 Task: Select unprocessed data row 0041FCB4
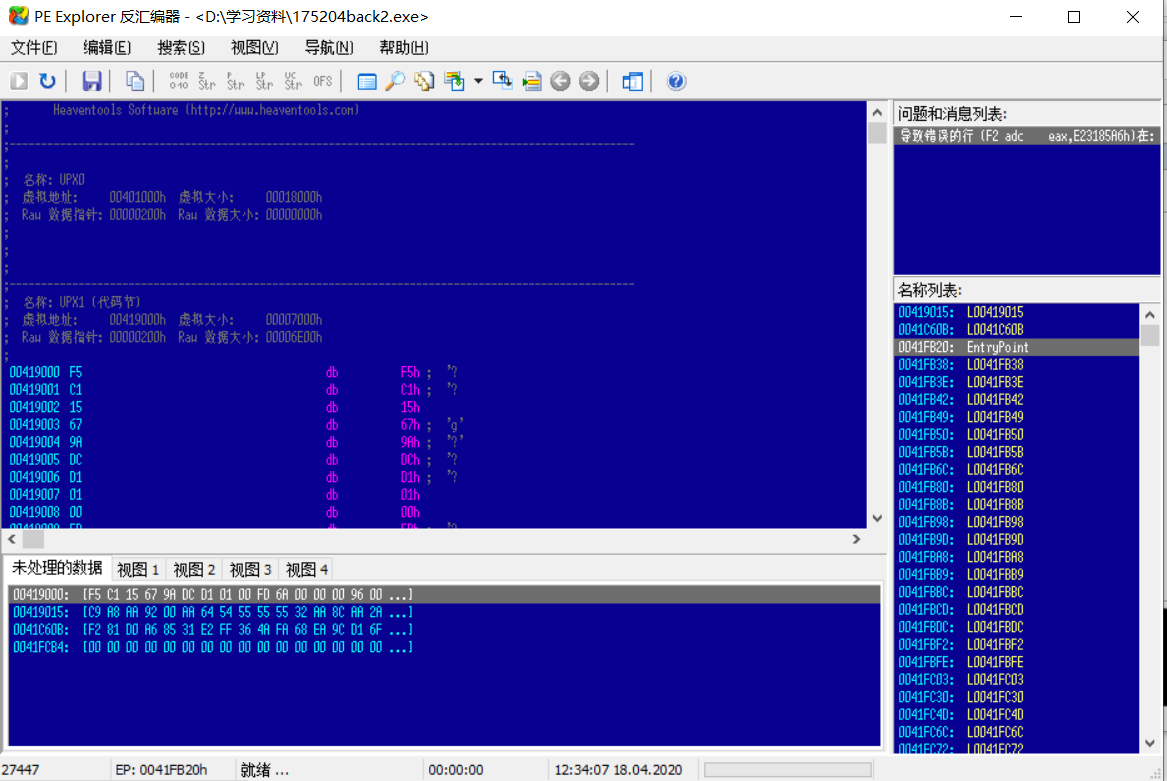point(444,647)
